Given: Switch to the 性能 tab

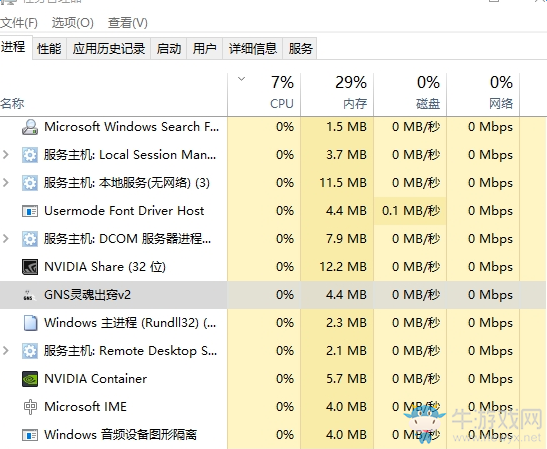Looking at the screenshot, I should (x=49, y=48).
